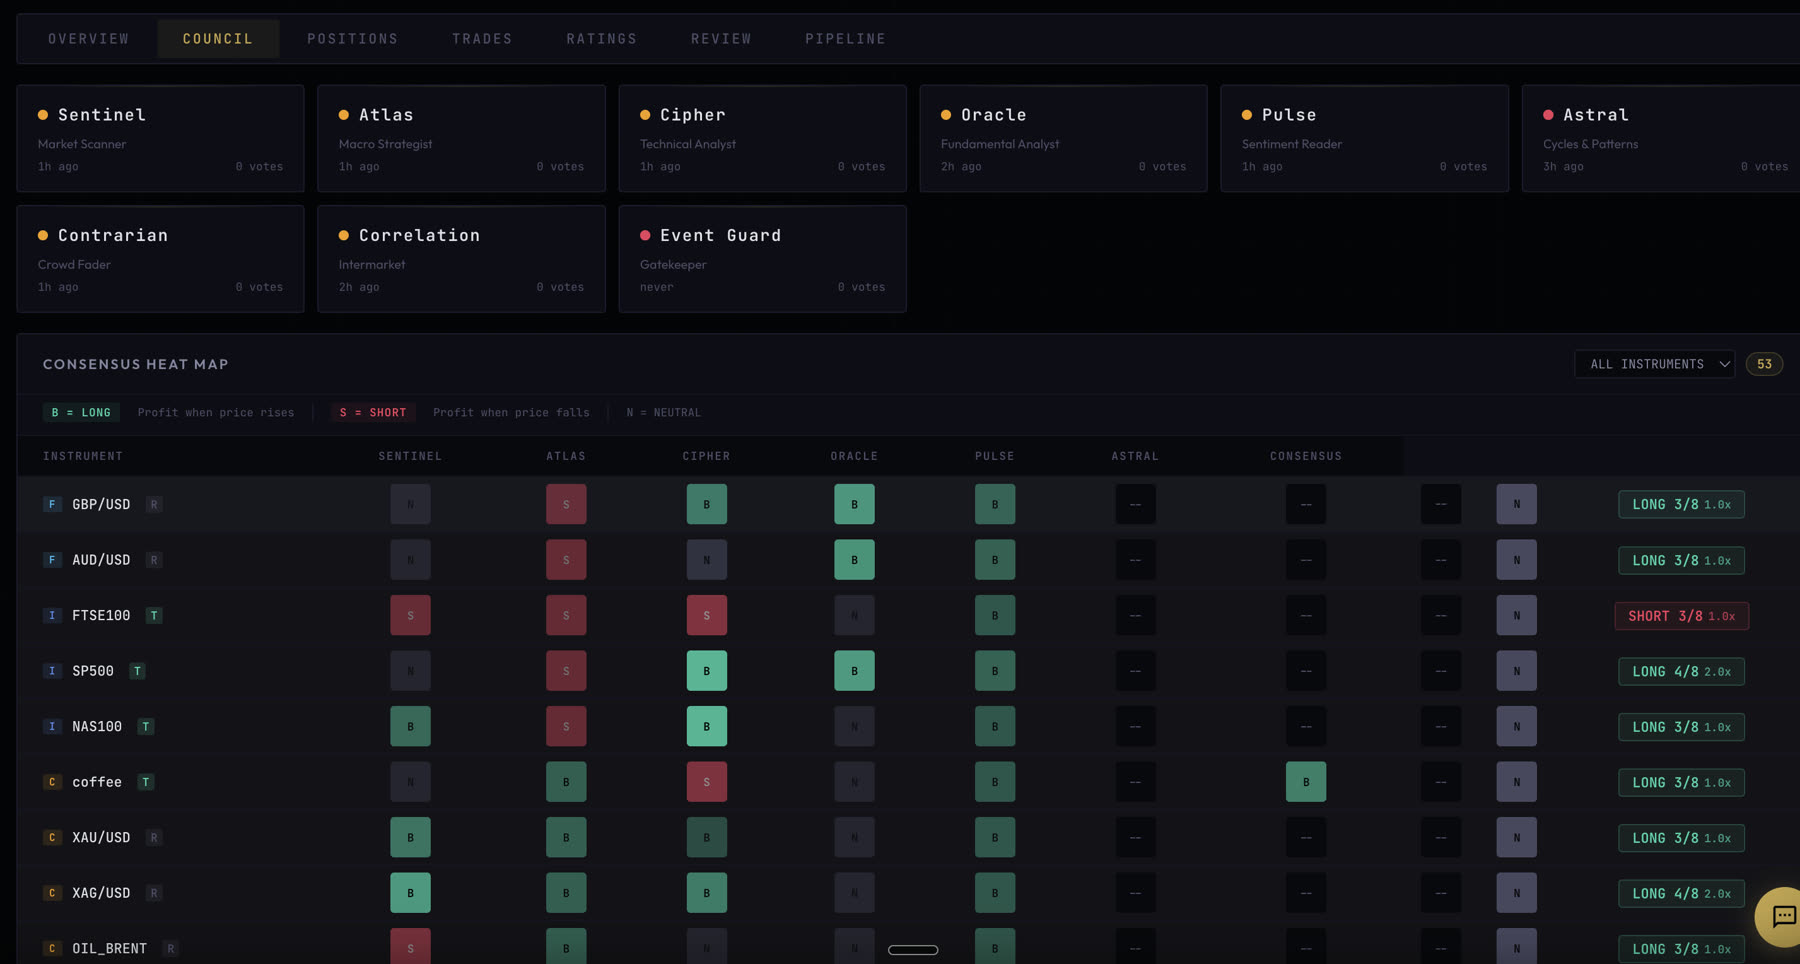Click the Cipher S cell for coffee
Screen dimensions: 1800x964
point(707,782)
